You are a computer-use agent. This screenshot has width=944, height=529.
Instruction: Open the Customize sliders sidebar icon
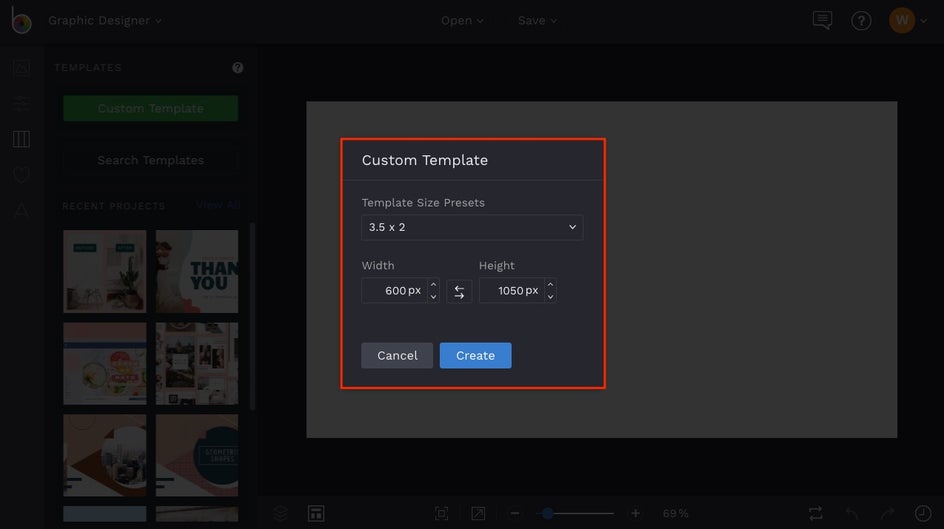coord(21,104)
